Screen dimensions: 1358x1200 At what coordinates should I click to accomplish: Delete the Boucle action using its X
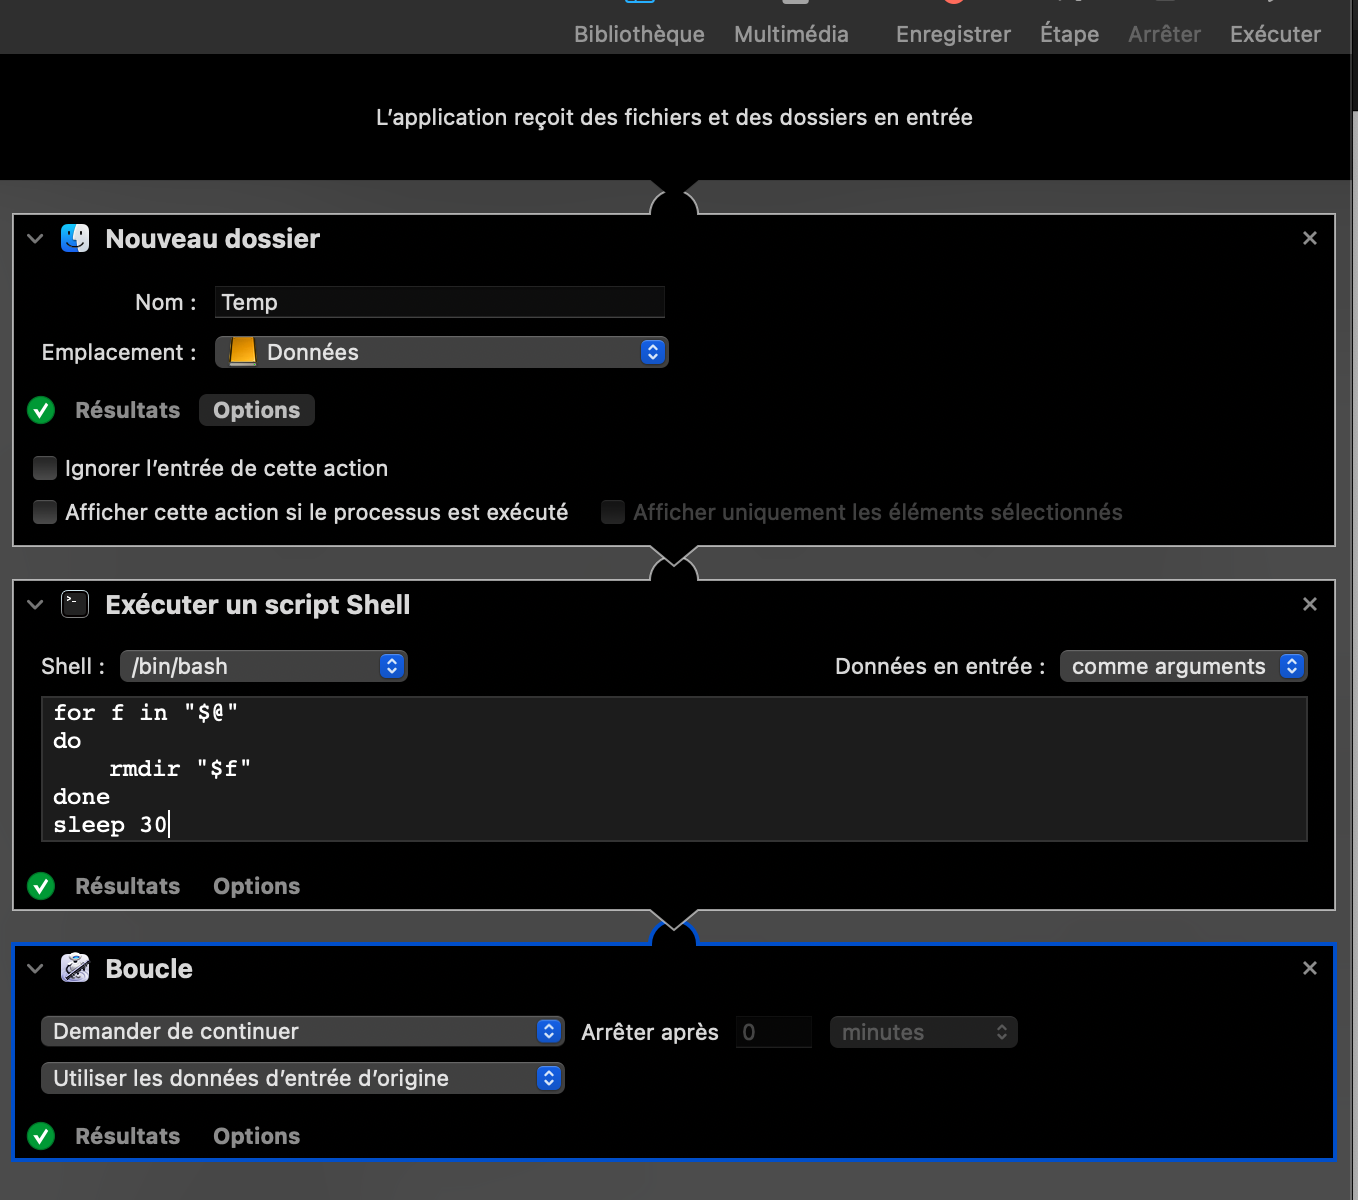tap(1310, 968)
